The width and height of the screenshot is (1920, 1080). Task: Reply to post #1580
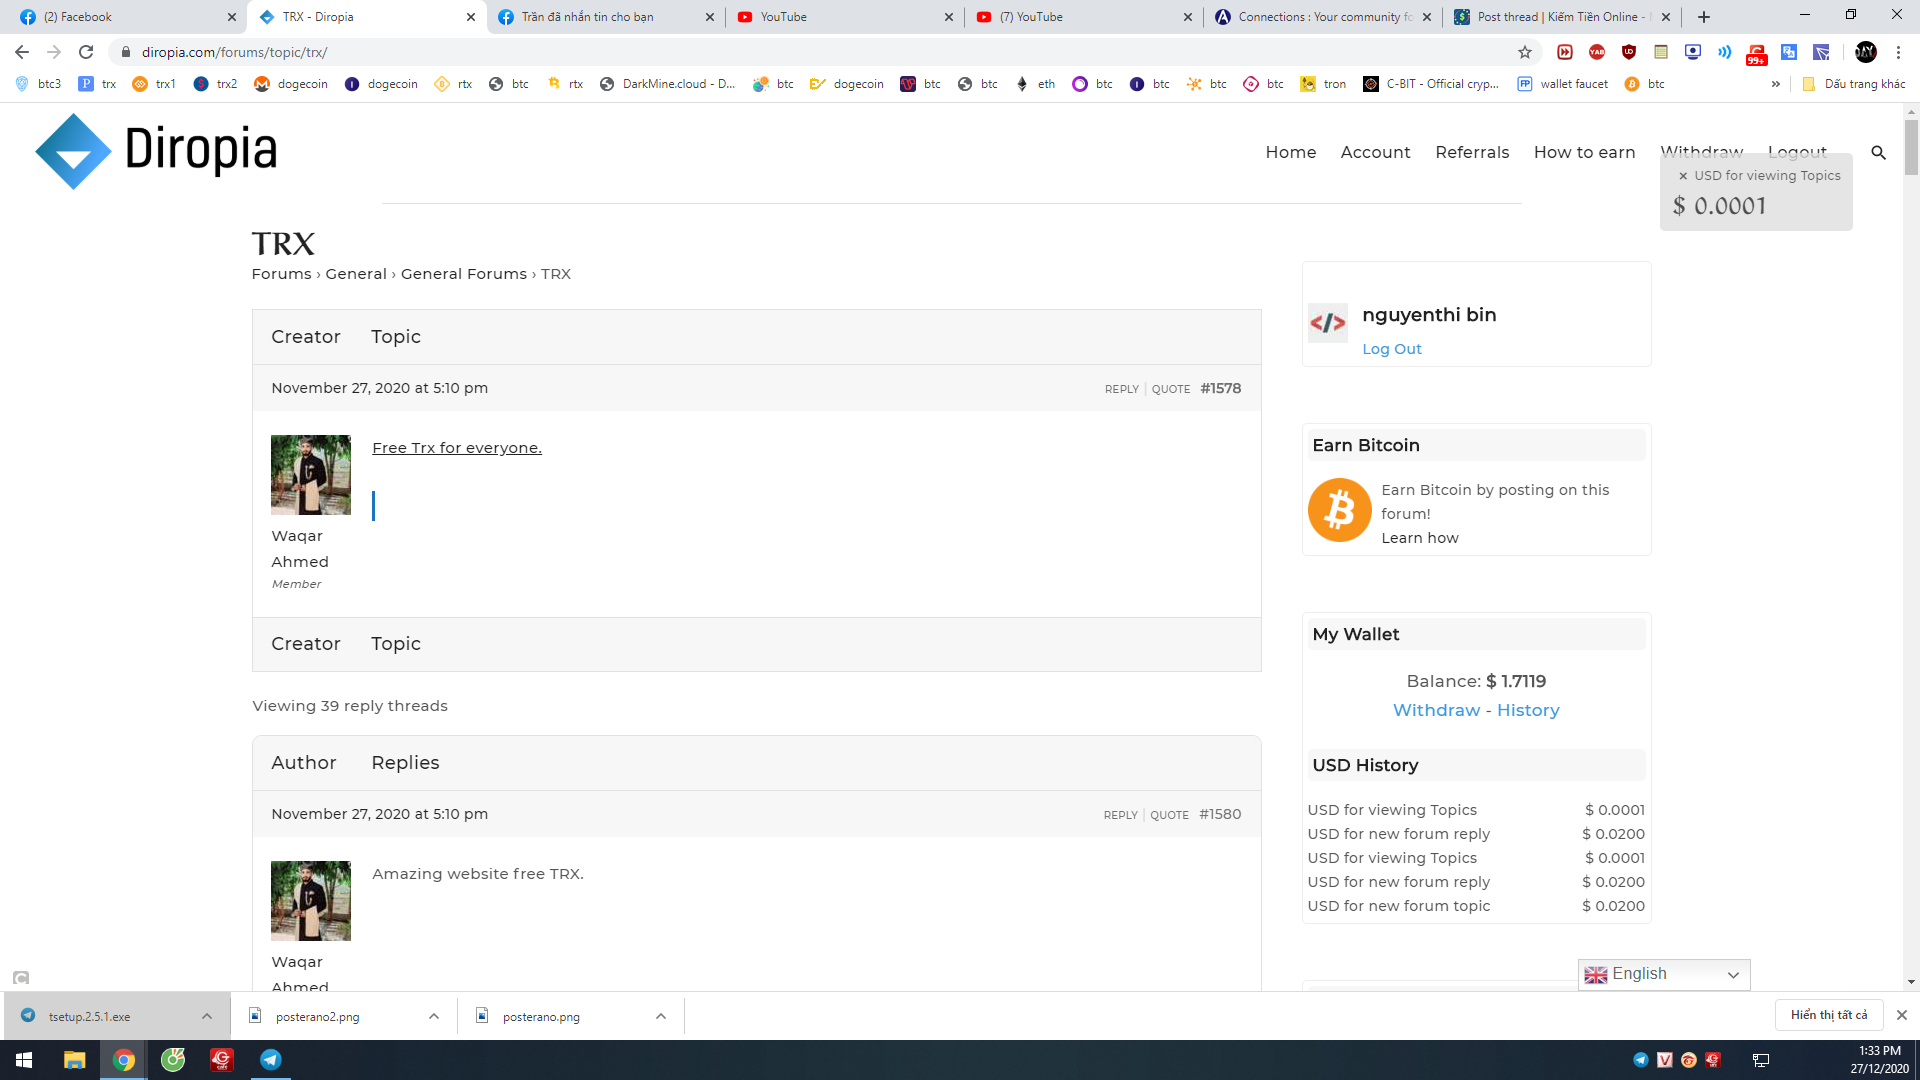pyautogui.click(x=1120, y=815)
